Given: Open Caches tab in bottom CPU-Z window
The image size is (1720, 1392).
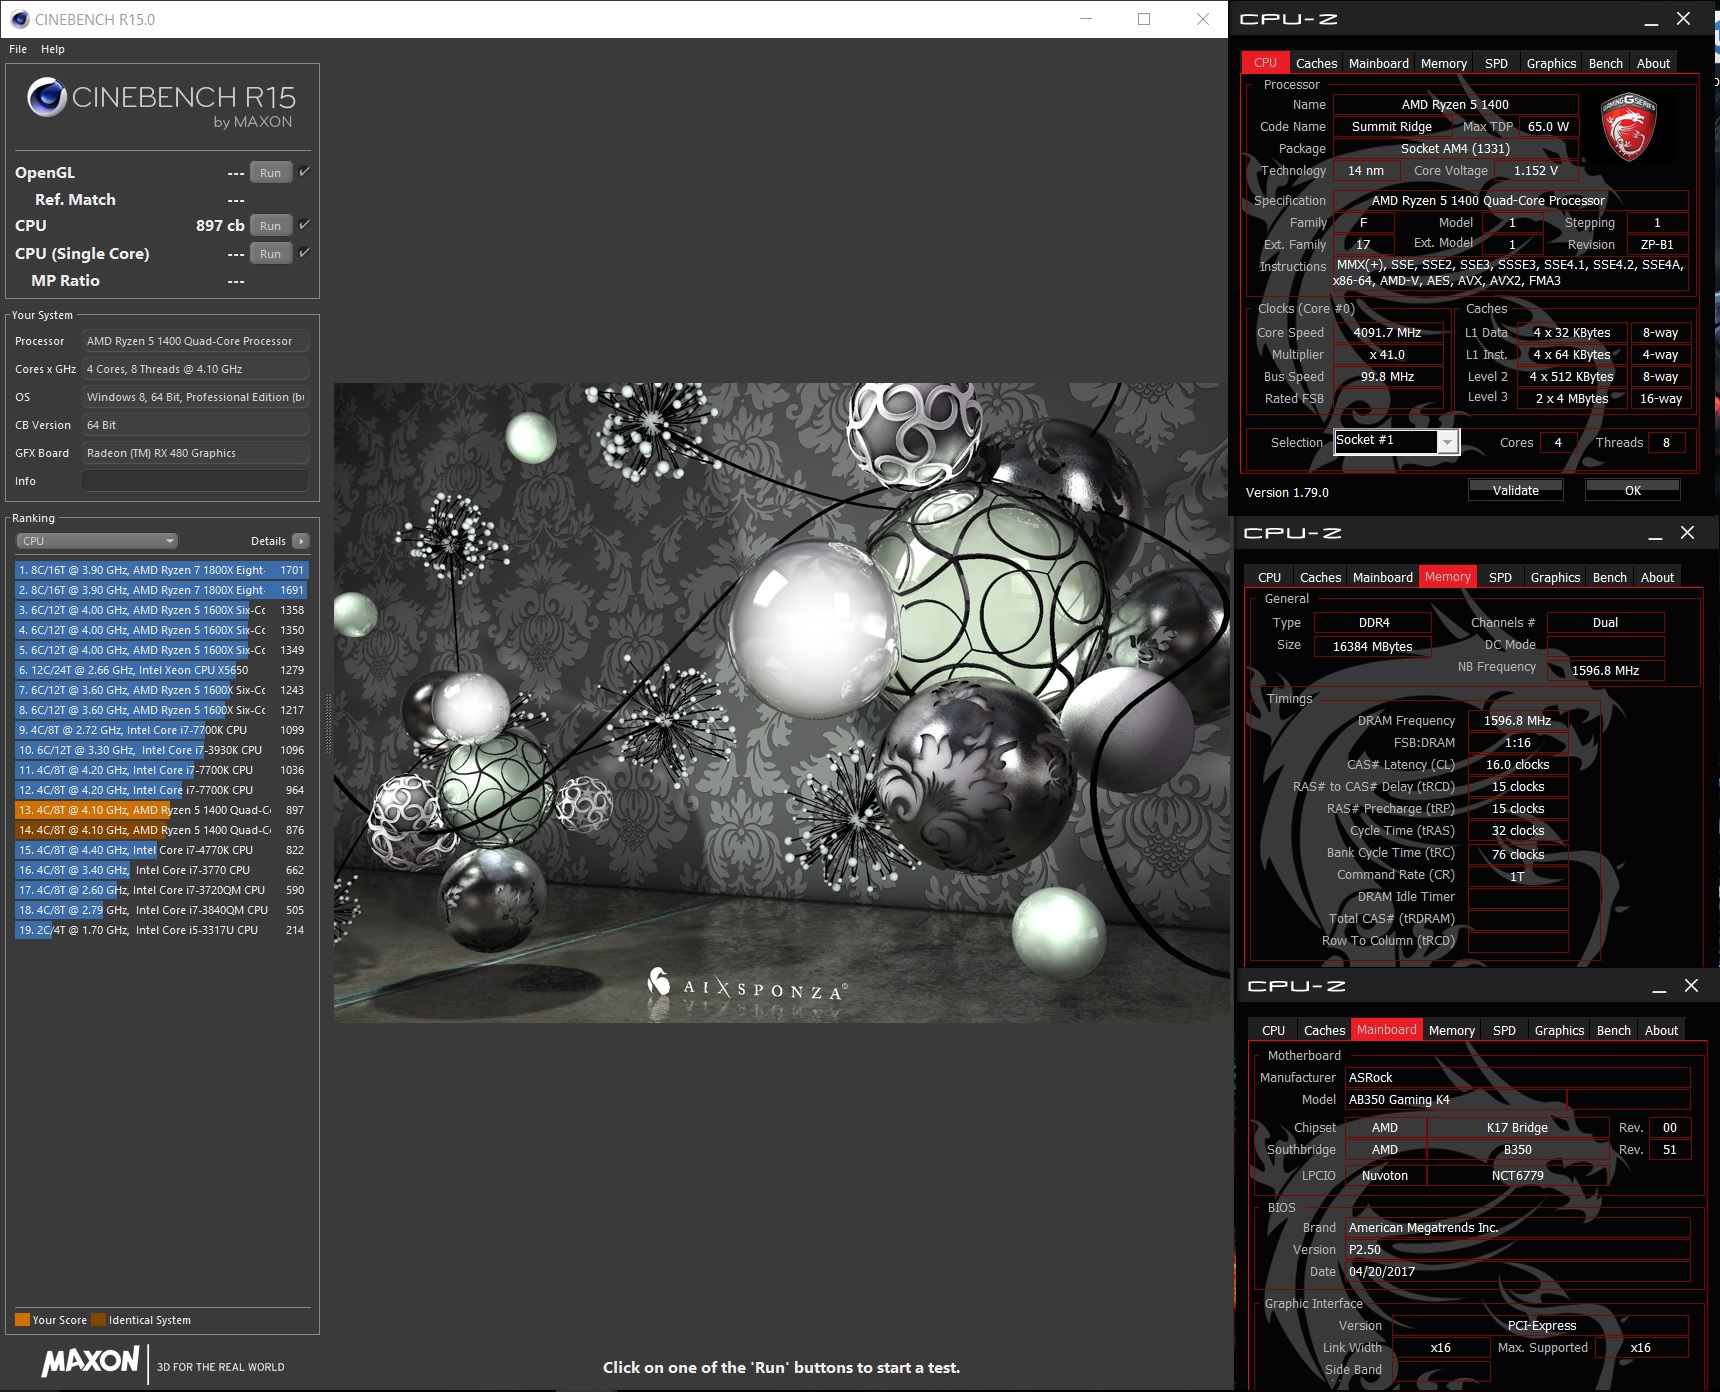Looking at the screenshot, I should (1324, 1030).
